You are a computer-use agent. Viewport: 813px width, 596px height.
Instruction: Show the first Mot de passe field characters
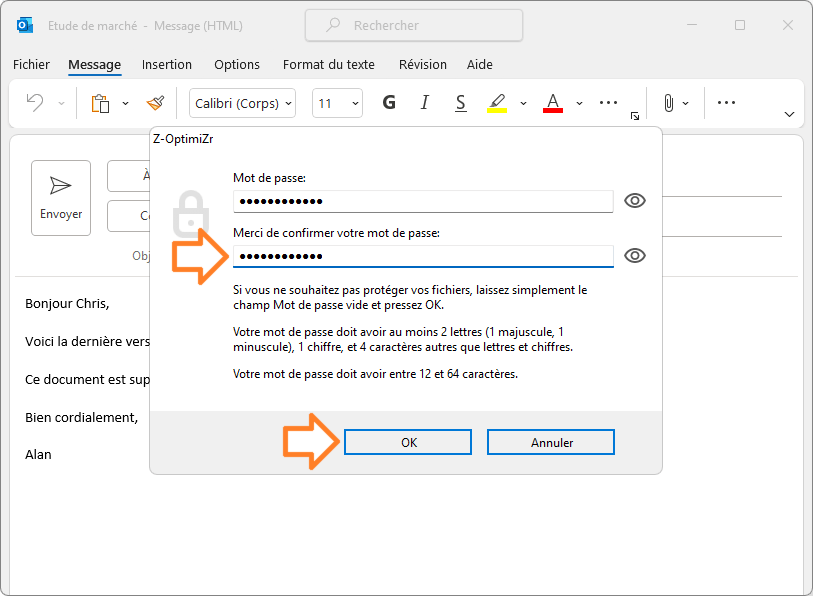click(635, 200)
